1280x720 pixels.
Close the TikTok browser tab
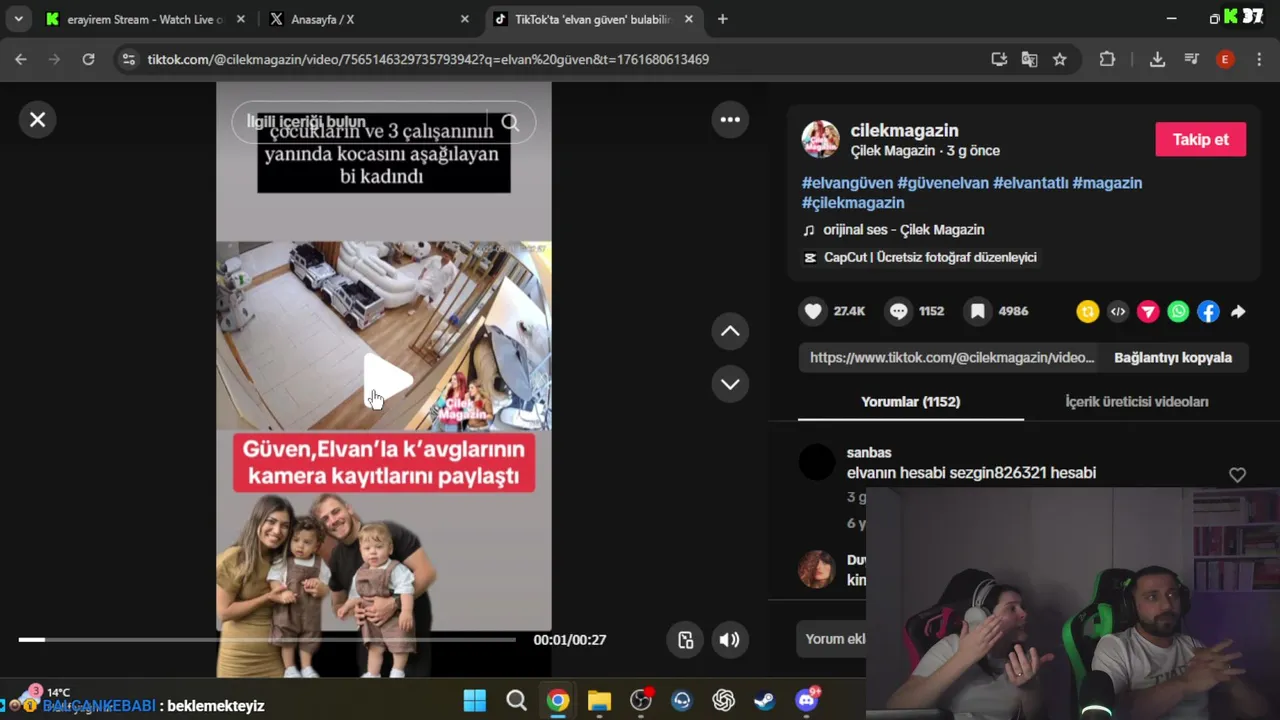(x=689, y=19)
